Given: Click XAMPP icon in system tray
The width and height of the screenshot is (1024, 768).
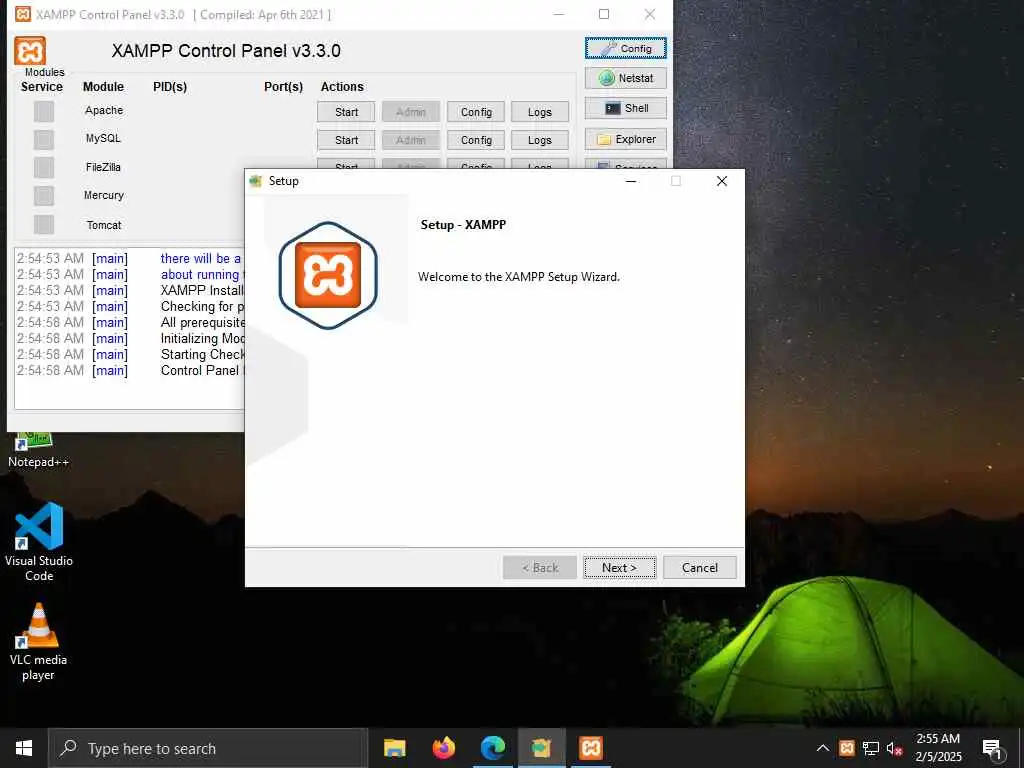Looking at the screenshot, I should coord(847,748).
